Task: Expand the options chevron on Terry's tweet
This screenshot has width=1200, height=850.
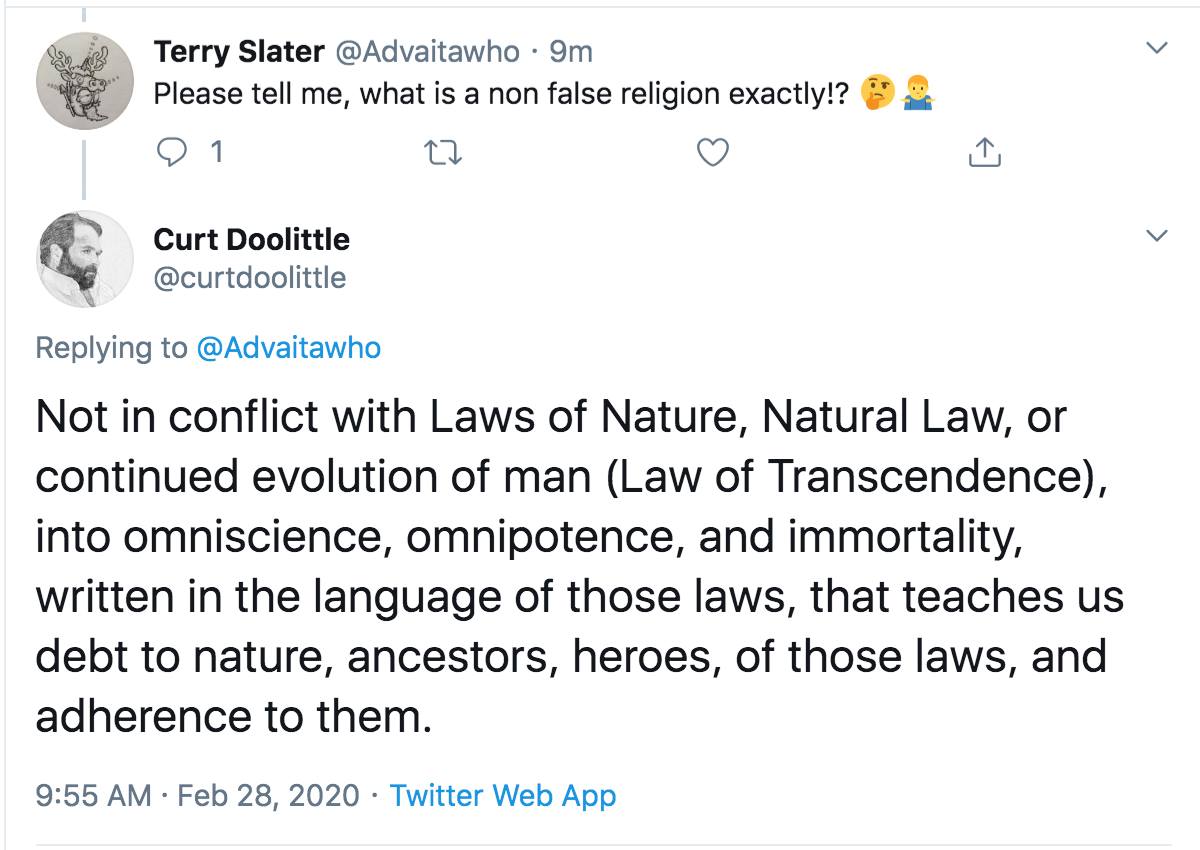Action: coord(1157,47)
